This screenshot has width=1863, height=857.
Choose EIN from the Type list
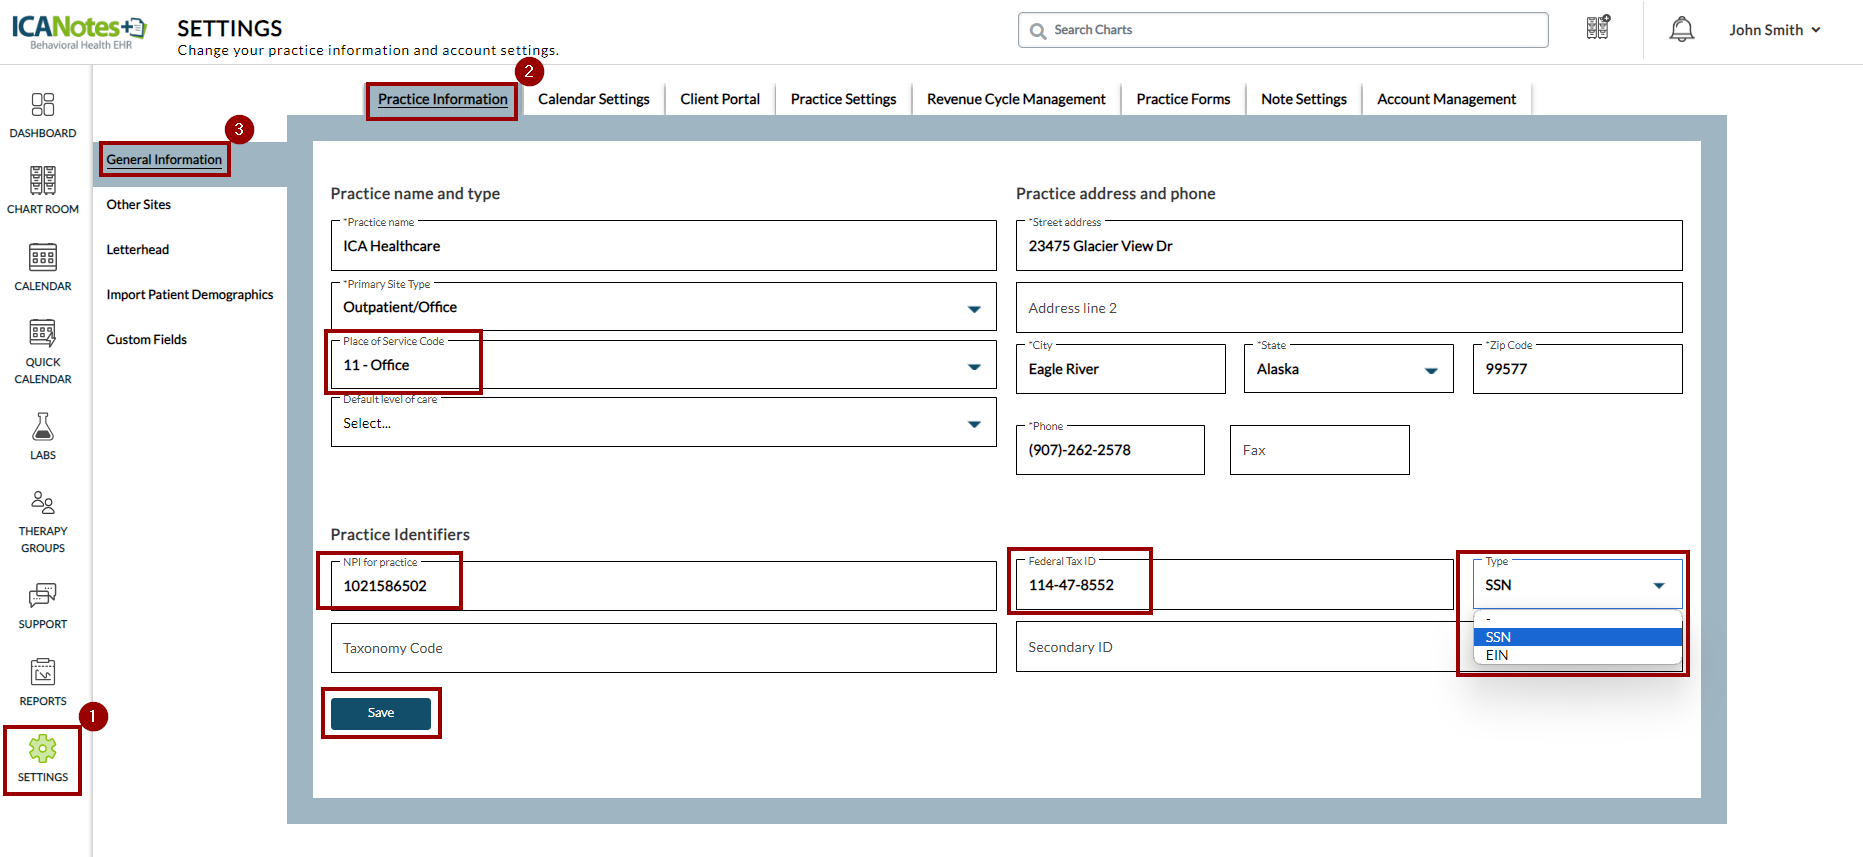tap(1497, 655)
